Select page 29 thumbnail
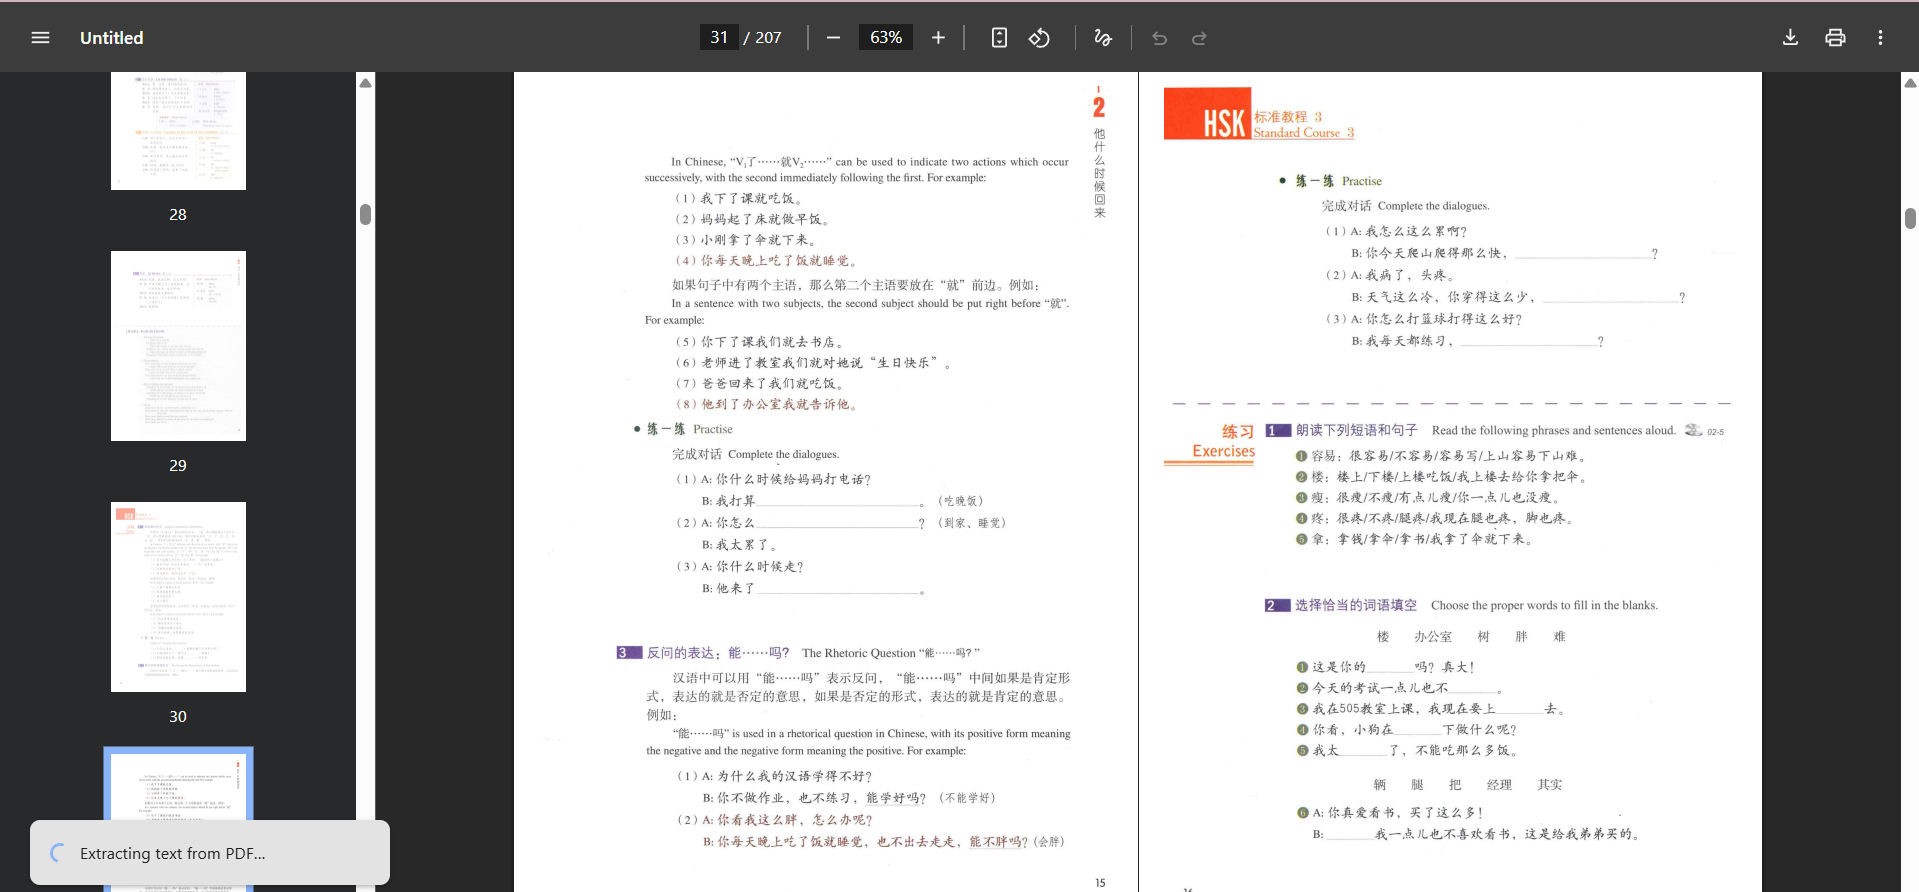The height and width of the screenshot is (892, 1919). click(x=178, y=346)
